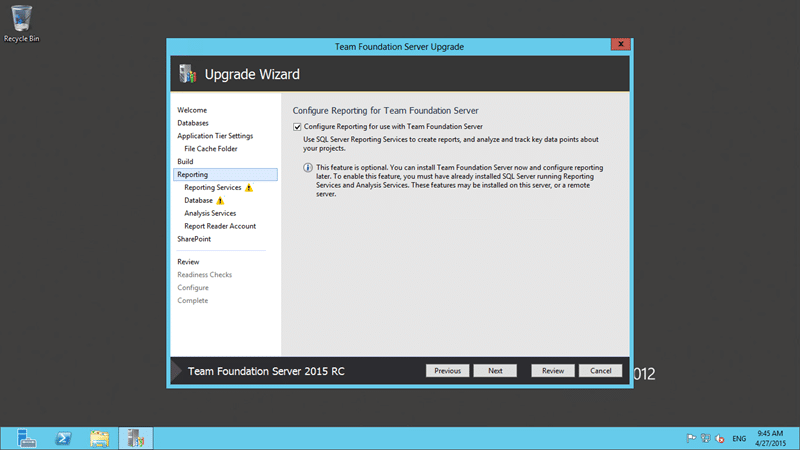Click the speaker volume tray icon

(x=720, y=438)
